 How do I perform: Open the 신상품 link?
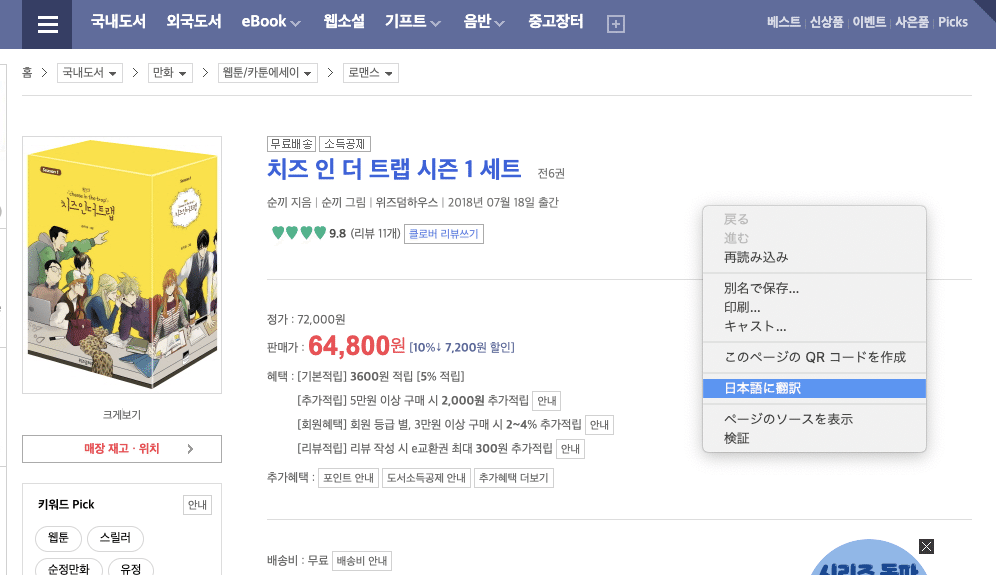tap(826, 22)
